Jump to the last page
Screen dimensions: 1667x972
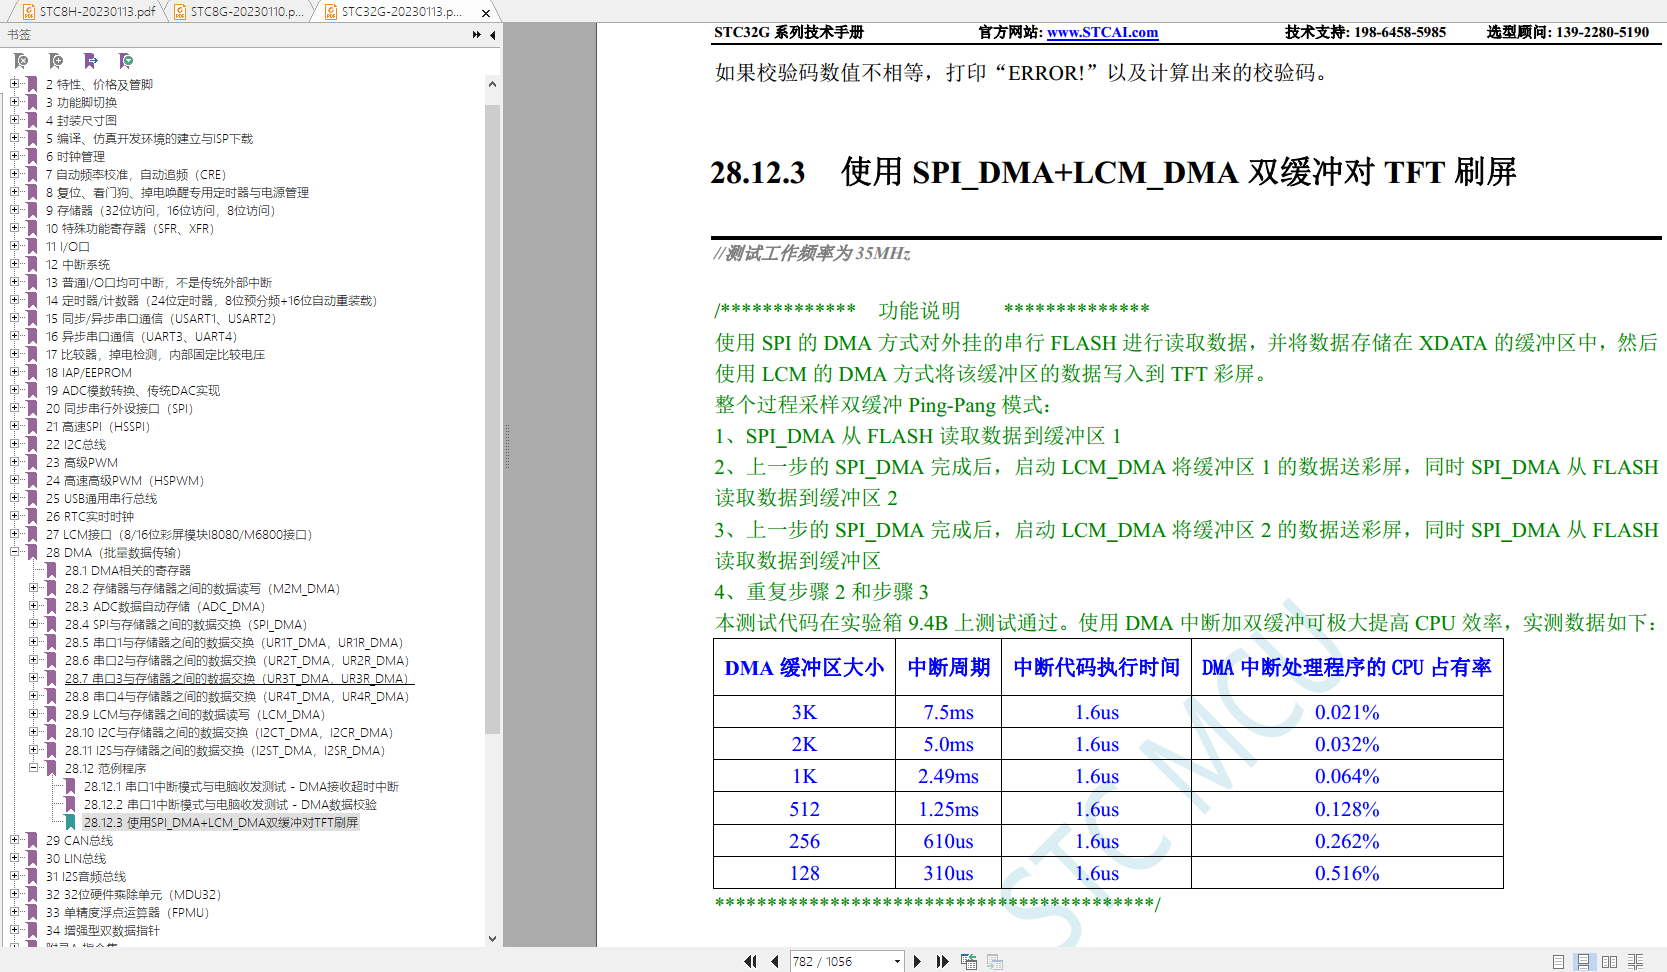click(x=942, y=961)
